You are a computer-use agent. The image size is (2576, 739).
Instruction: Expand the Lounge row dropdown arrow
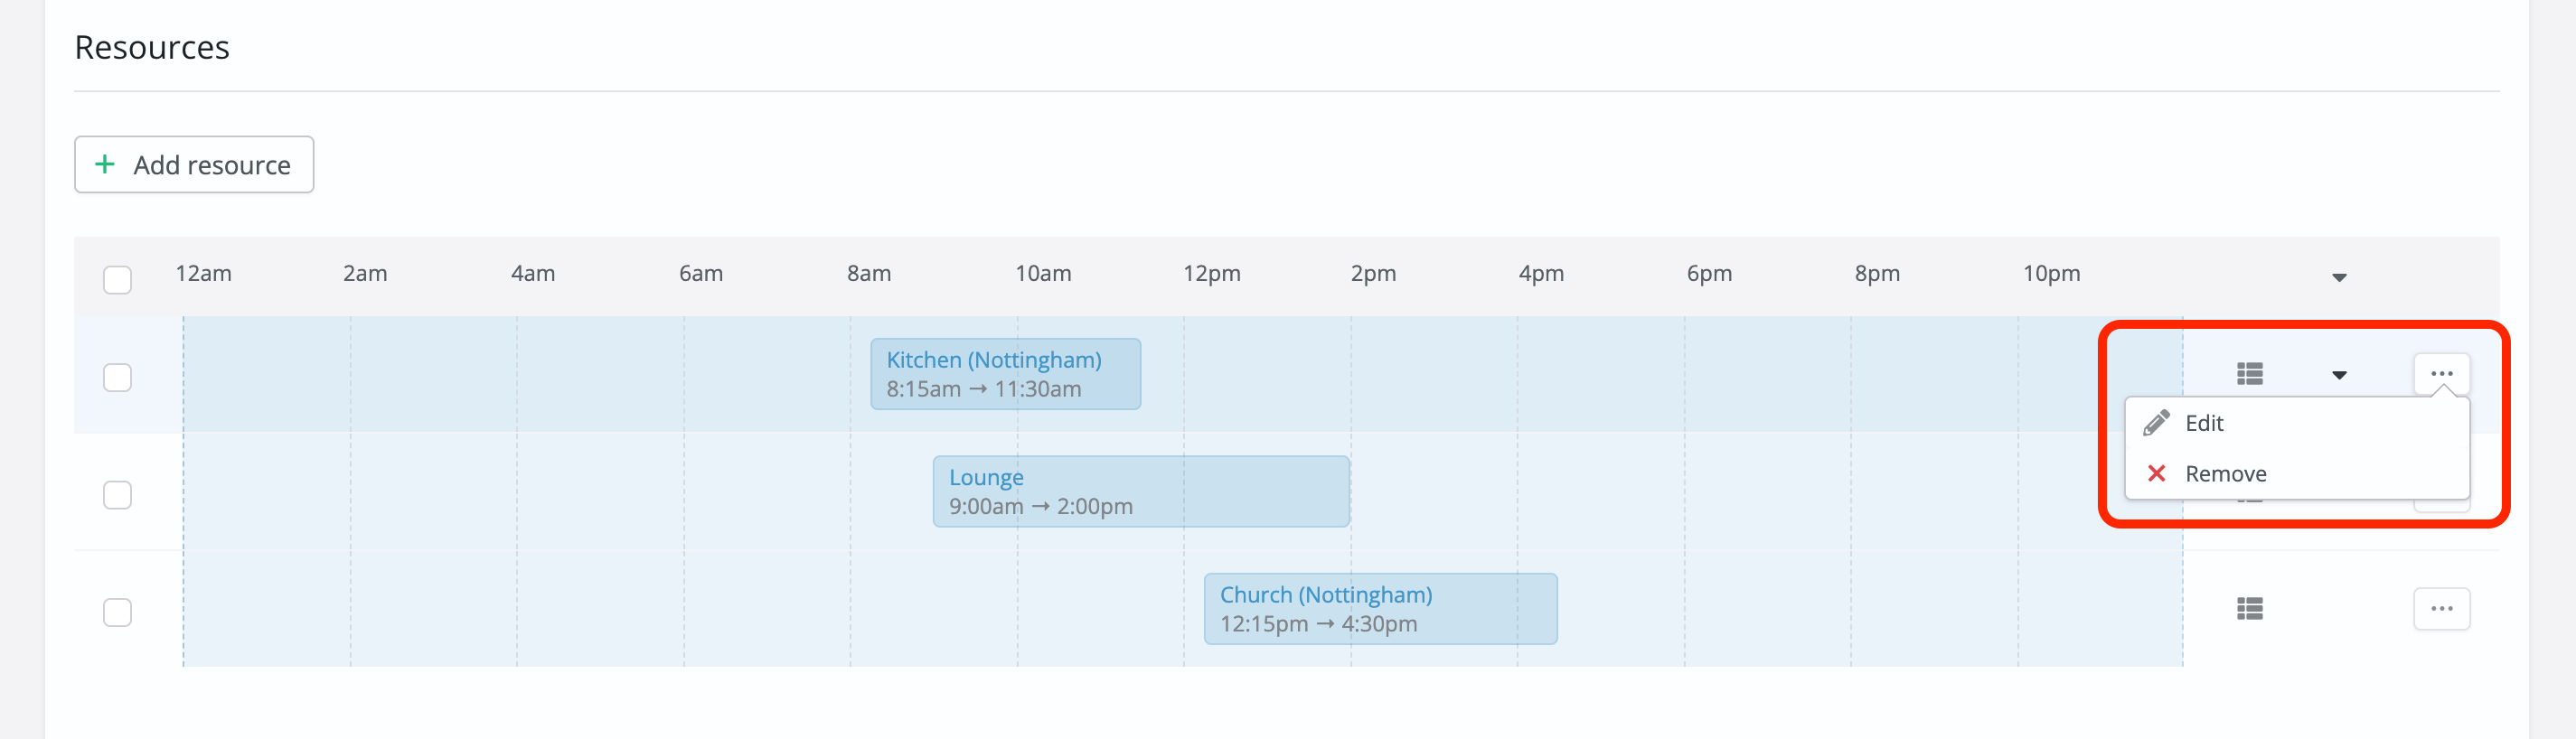(x=2339, y=494)
